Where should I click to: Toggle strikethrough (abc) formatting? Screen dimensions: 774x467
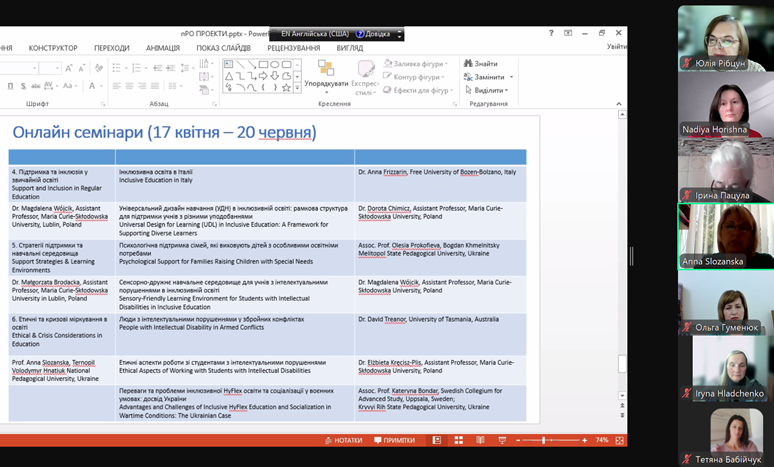36,86
